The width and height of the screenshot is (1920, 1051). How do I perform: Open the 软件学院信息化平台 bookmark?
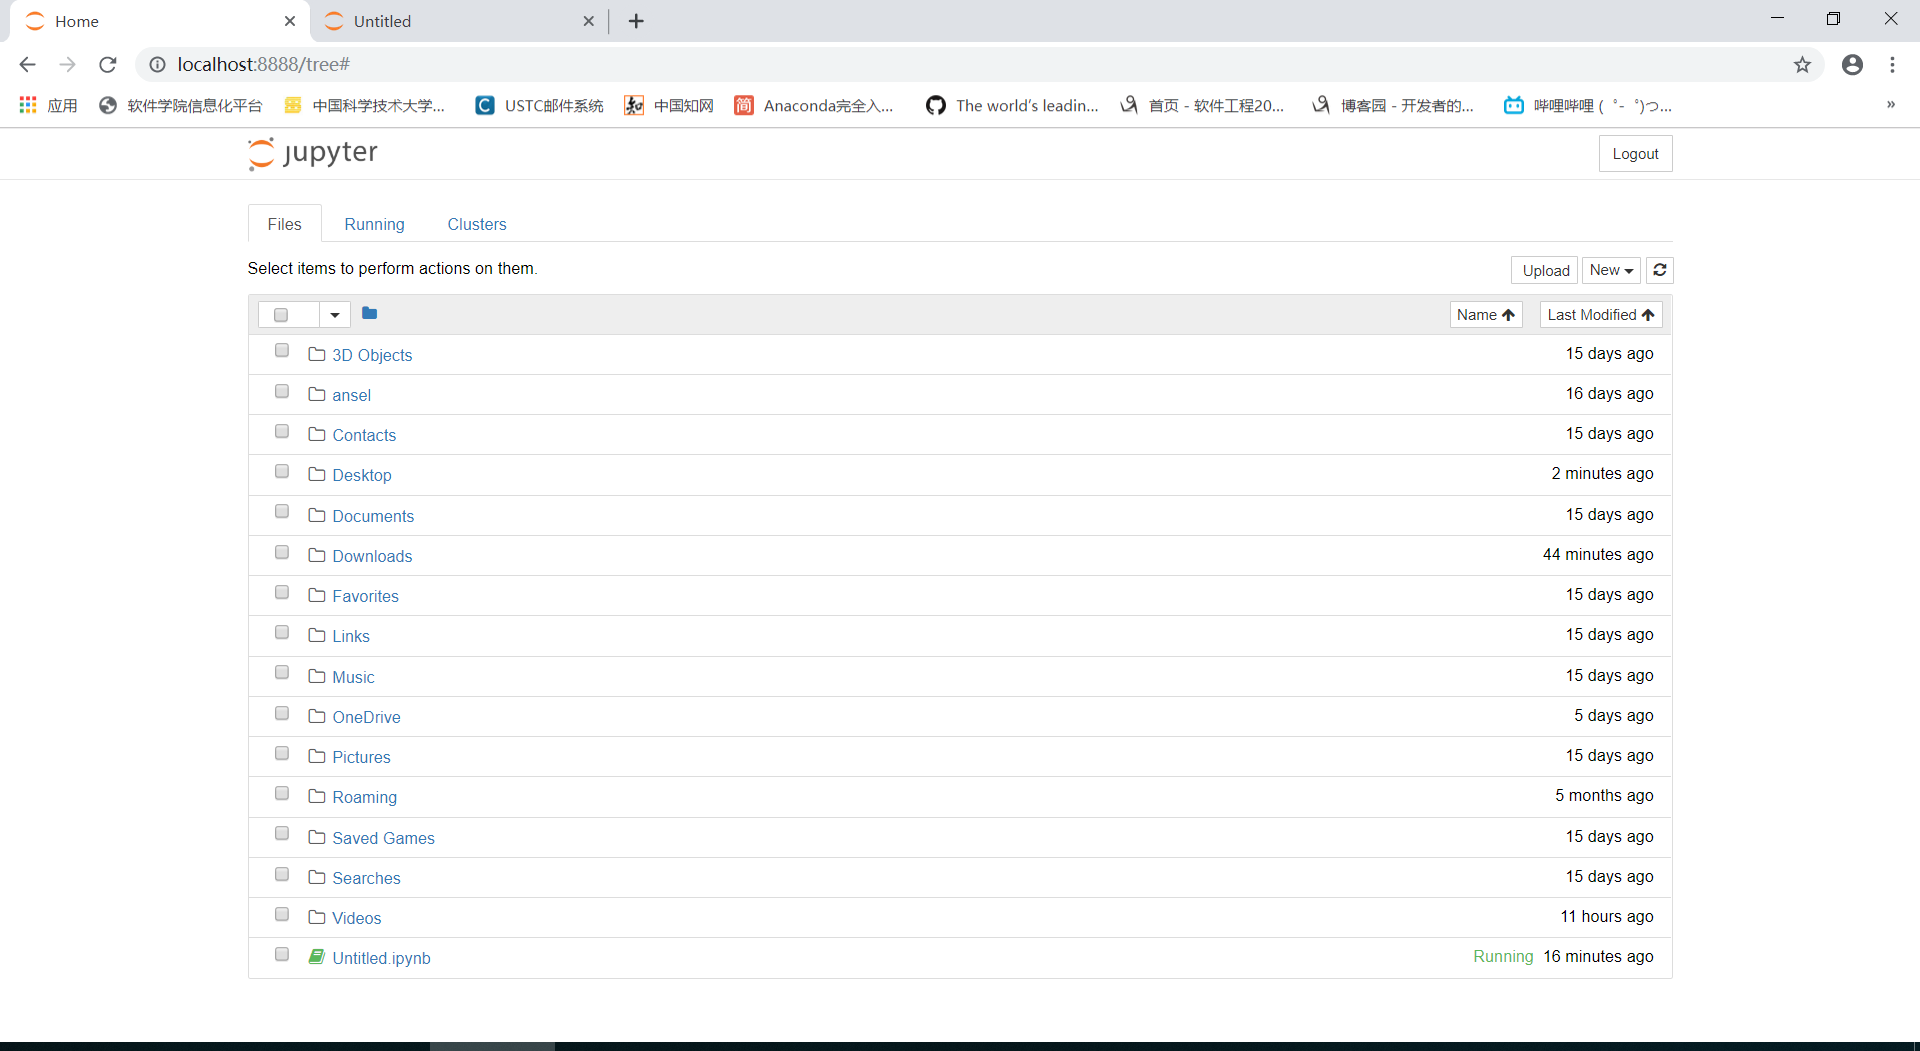point(181,105)
